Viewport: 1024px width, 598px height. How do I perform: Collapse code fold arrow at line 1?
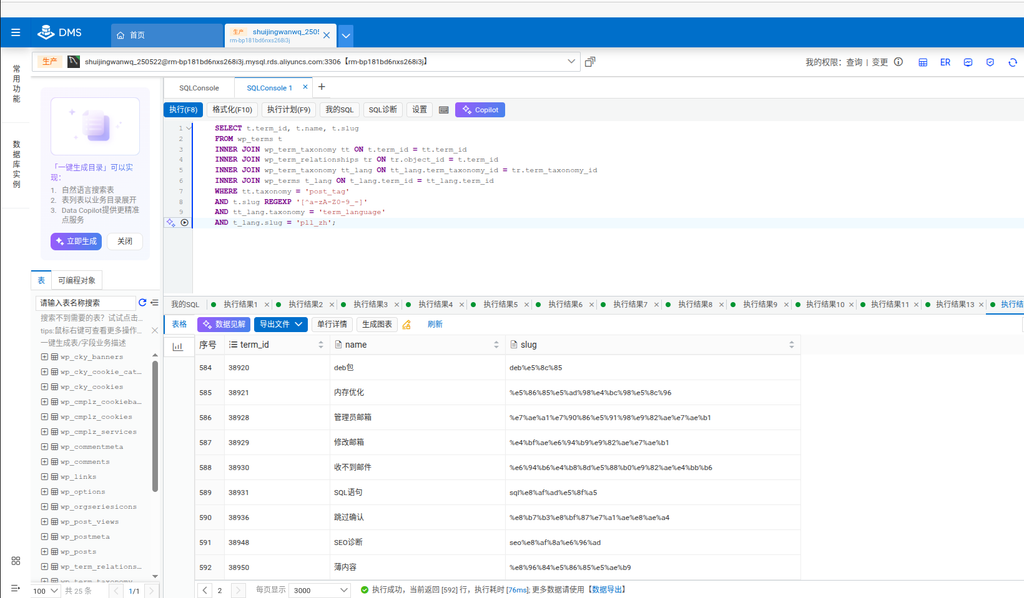click(x=189, y=128)
